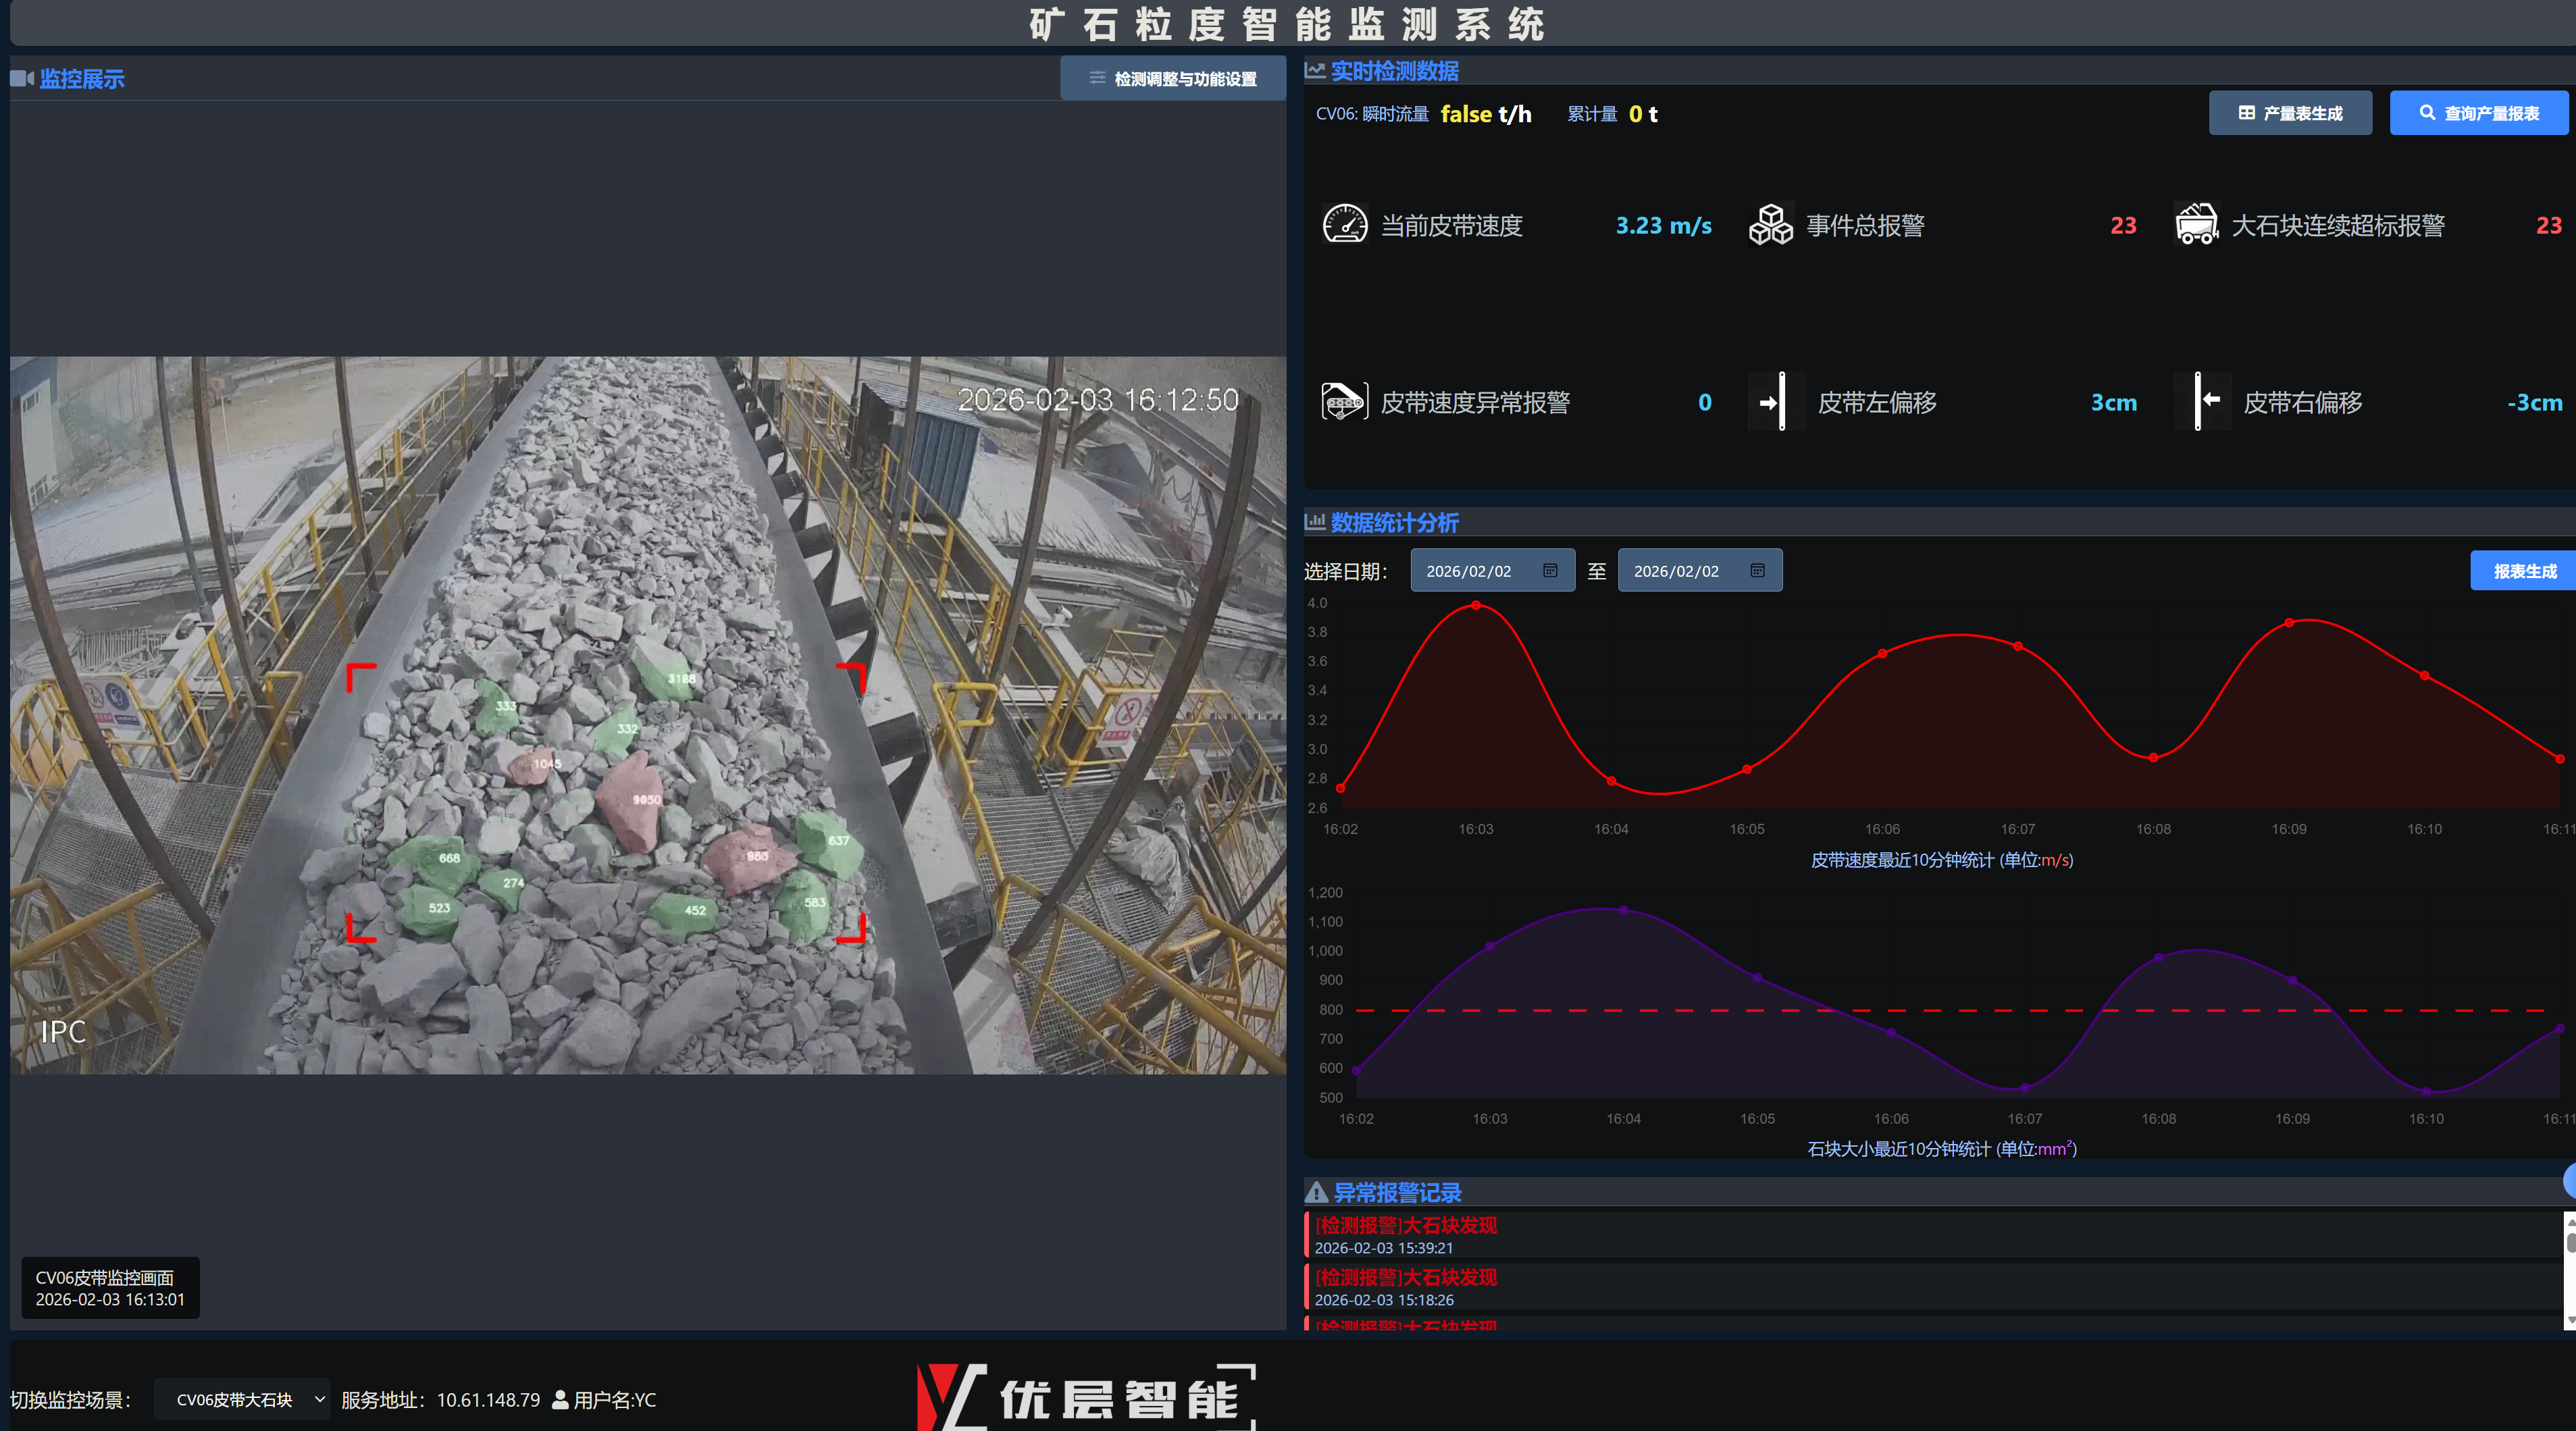Viewport: 2576px width, 1431px height.
Task: Click the start date field 2026/02/02
Action: click(1469, 571)
